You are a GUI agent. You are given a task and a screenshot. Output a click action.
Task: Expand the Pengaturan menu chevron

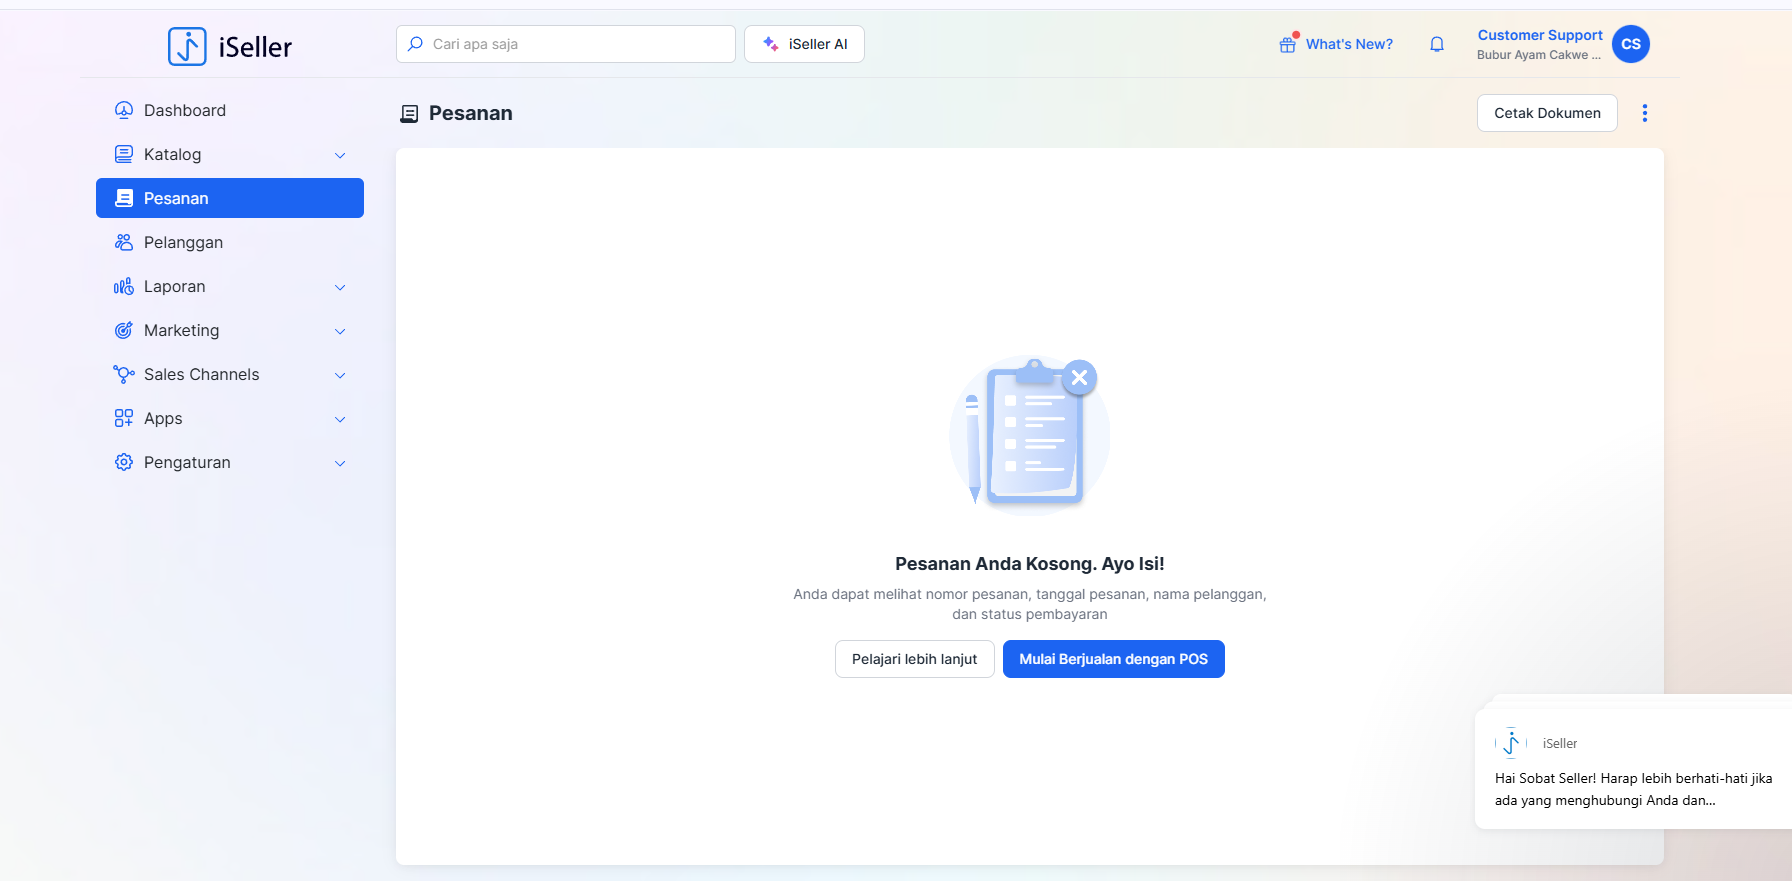[x=340, y=463]
